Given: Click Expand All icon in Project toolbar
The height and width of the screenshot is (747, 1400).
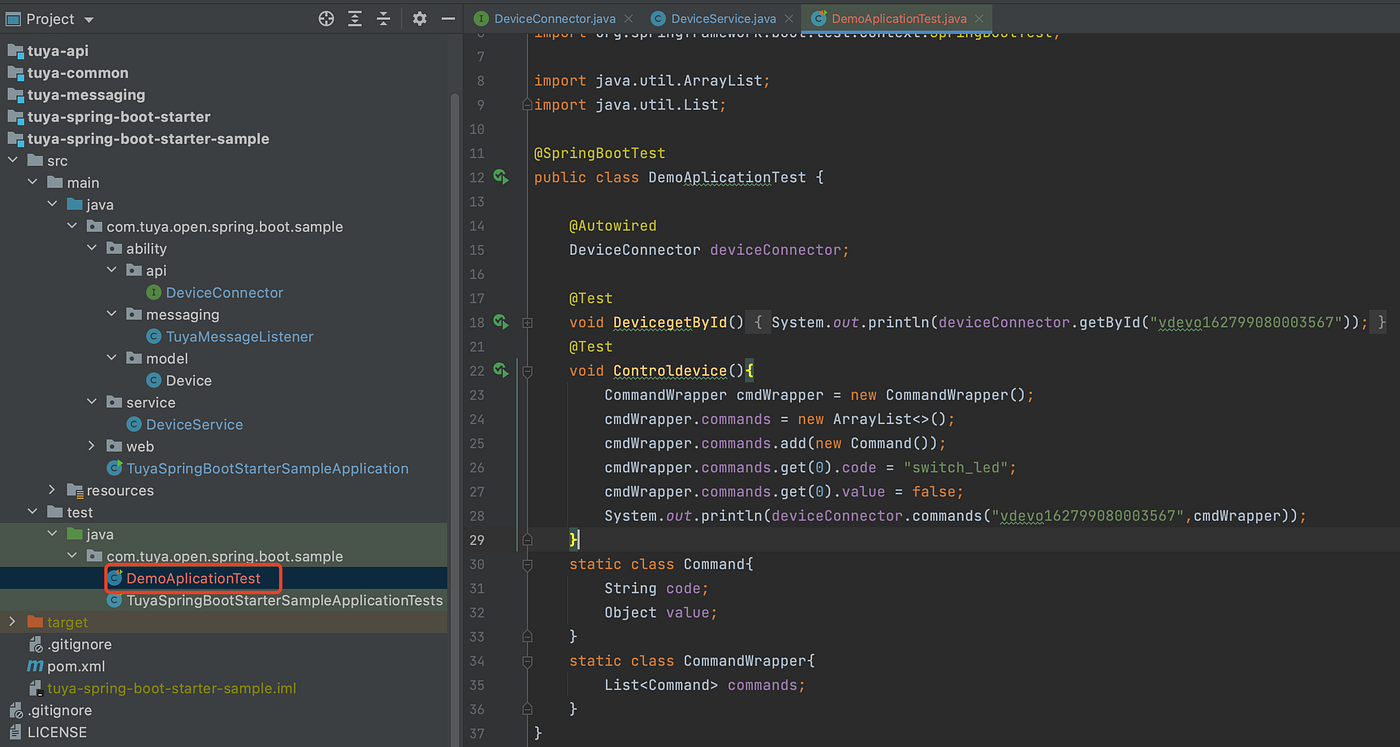Looking at the screenshot, I should pos(355,19).
